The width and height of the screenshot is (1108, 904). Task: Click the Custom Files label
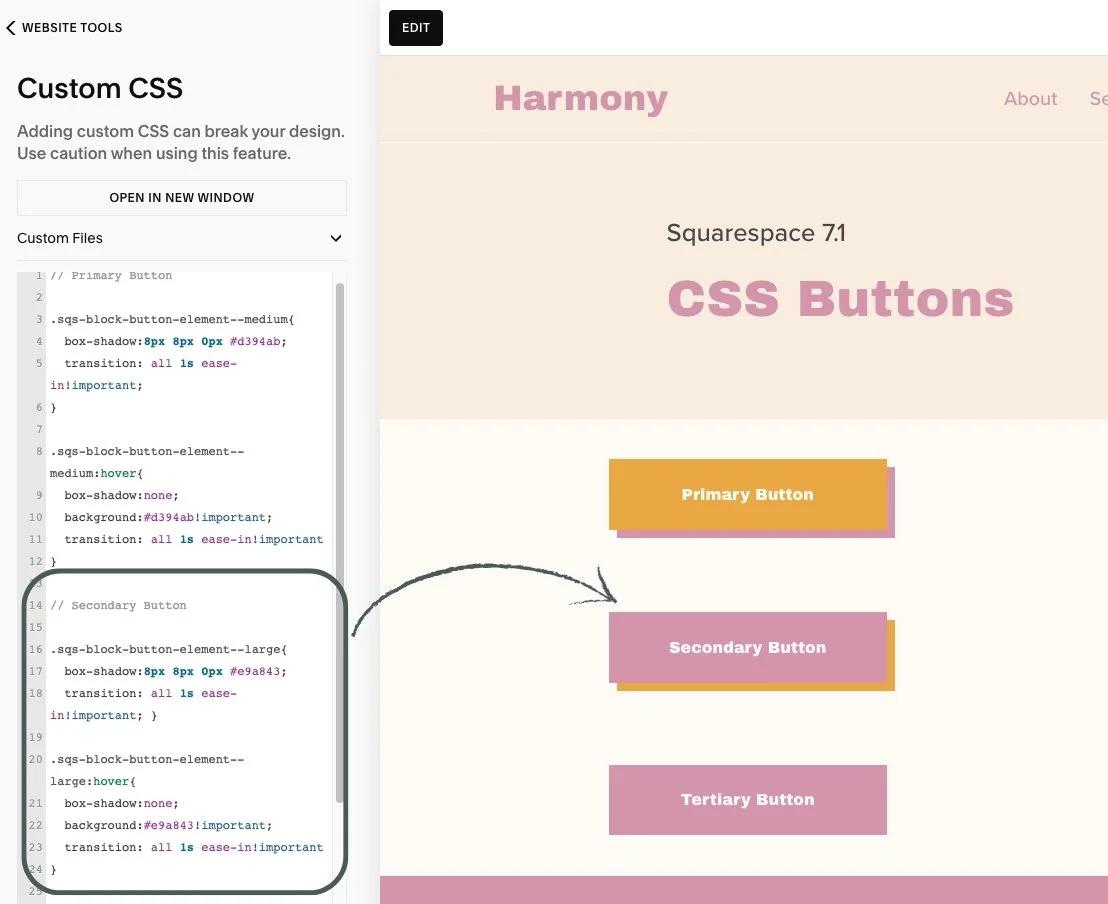(60, 238)
